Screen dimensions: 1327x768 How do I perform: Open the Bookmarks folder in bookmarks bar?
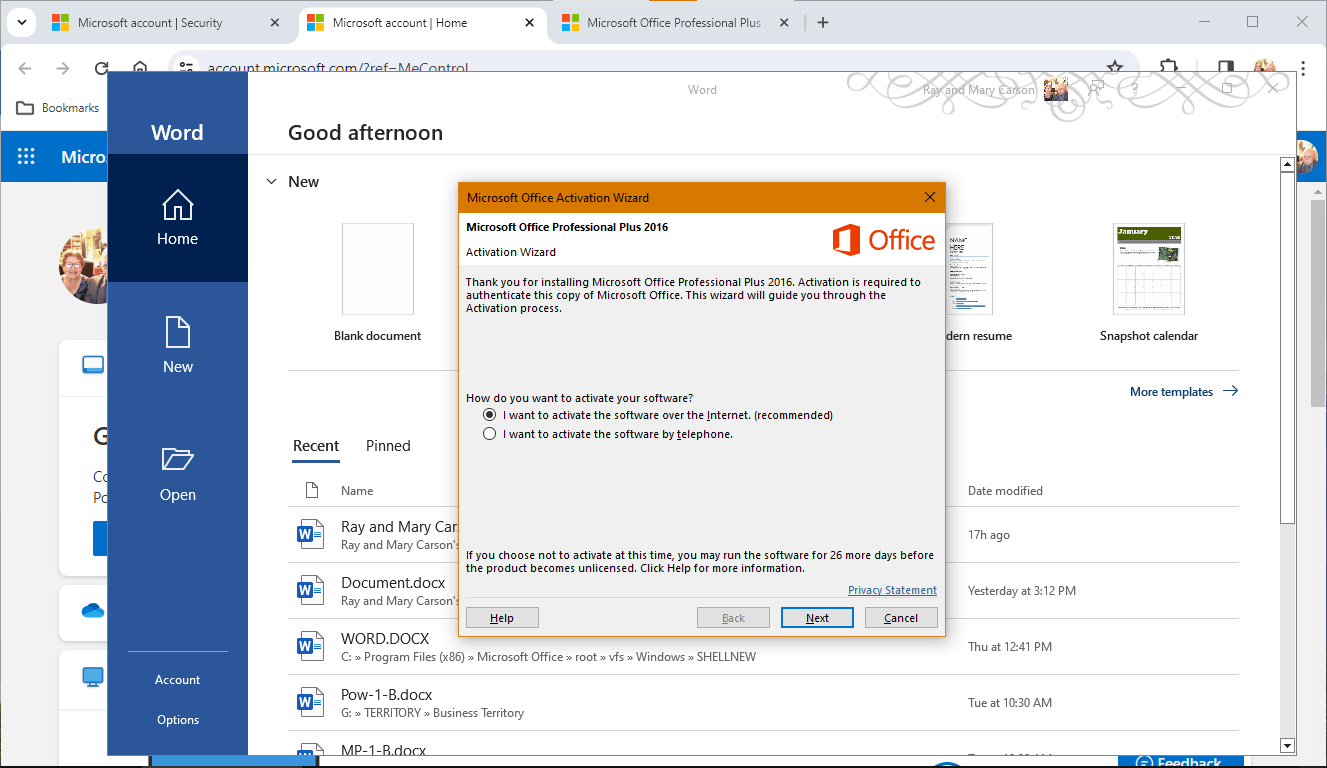[58, 108]
